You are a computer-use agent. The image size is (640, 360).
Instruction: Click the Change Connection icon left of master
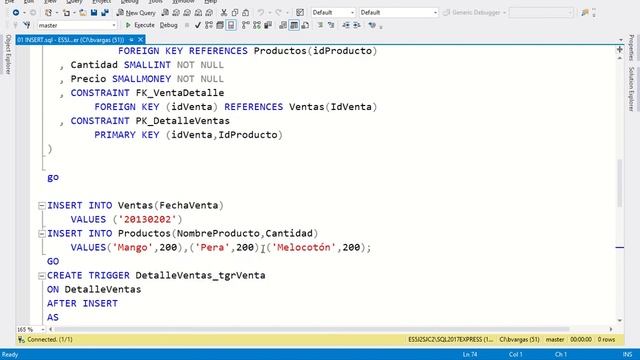tap(27, 25)
